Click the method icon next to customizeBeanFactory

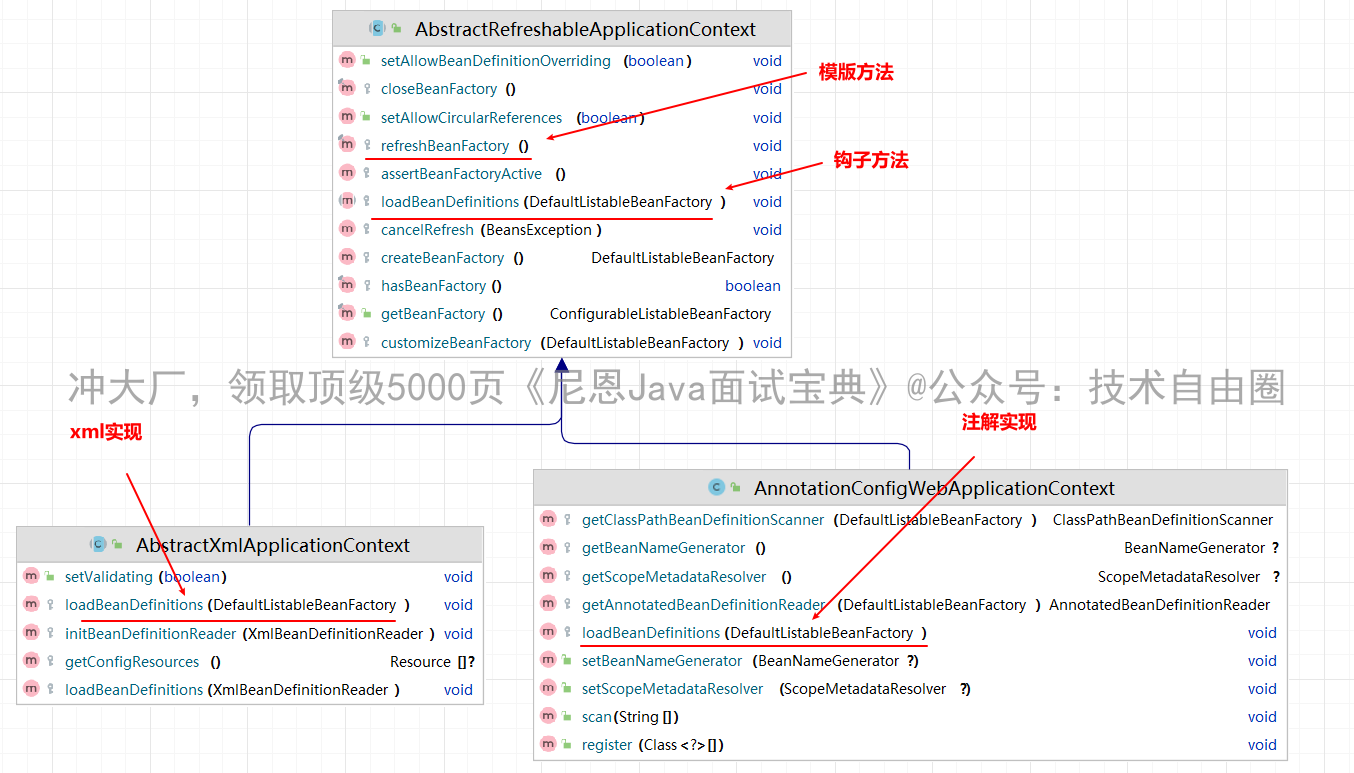coord(347,342)
